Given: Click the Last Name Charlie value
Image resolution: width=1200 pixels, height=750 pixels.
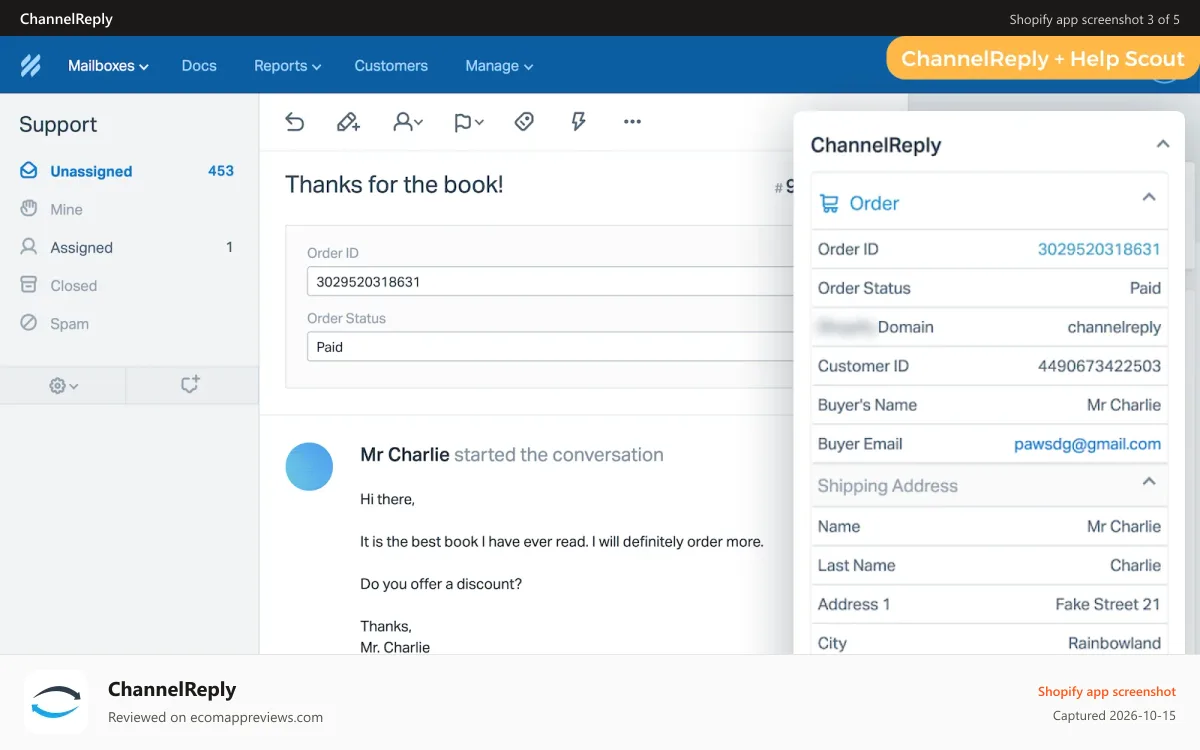Looking at the screenshot, I should pyautogui.click(x=1135, y=565).
